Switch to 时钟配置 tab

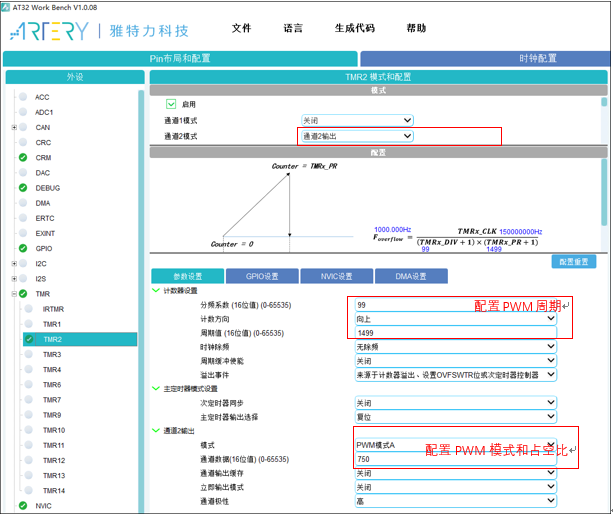[x=485, y=59]
